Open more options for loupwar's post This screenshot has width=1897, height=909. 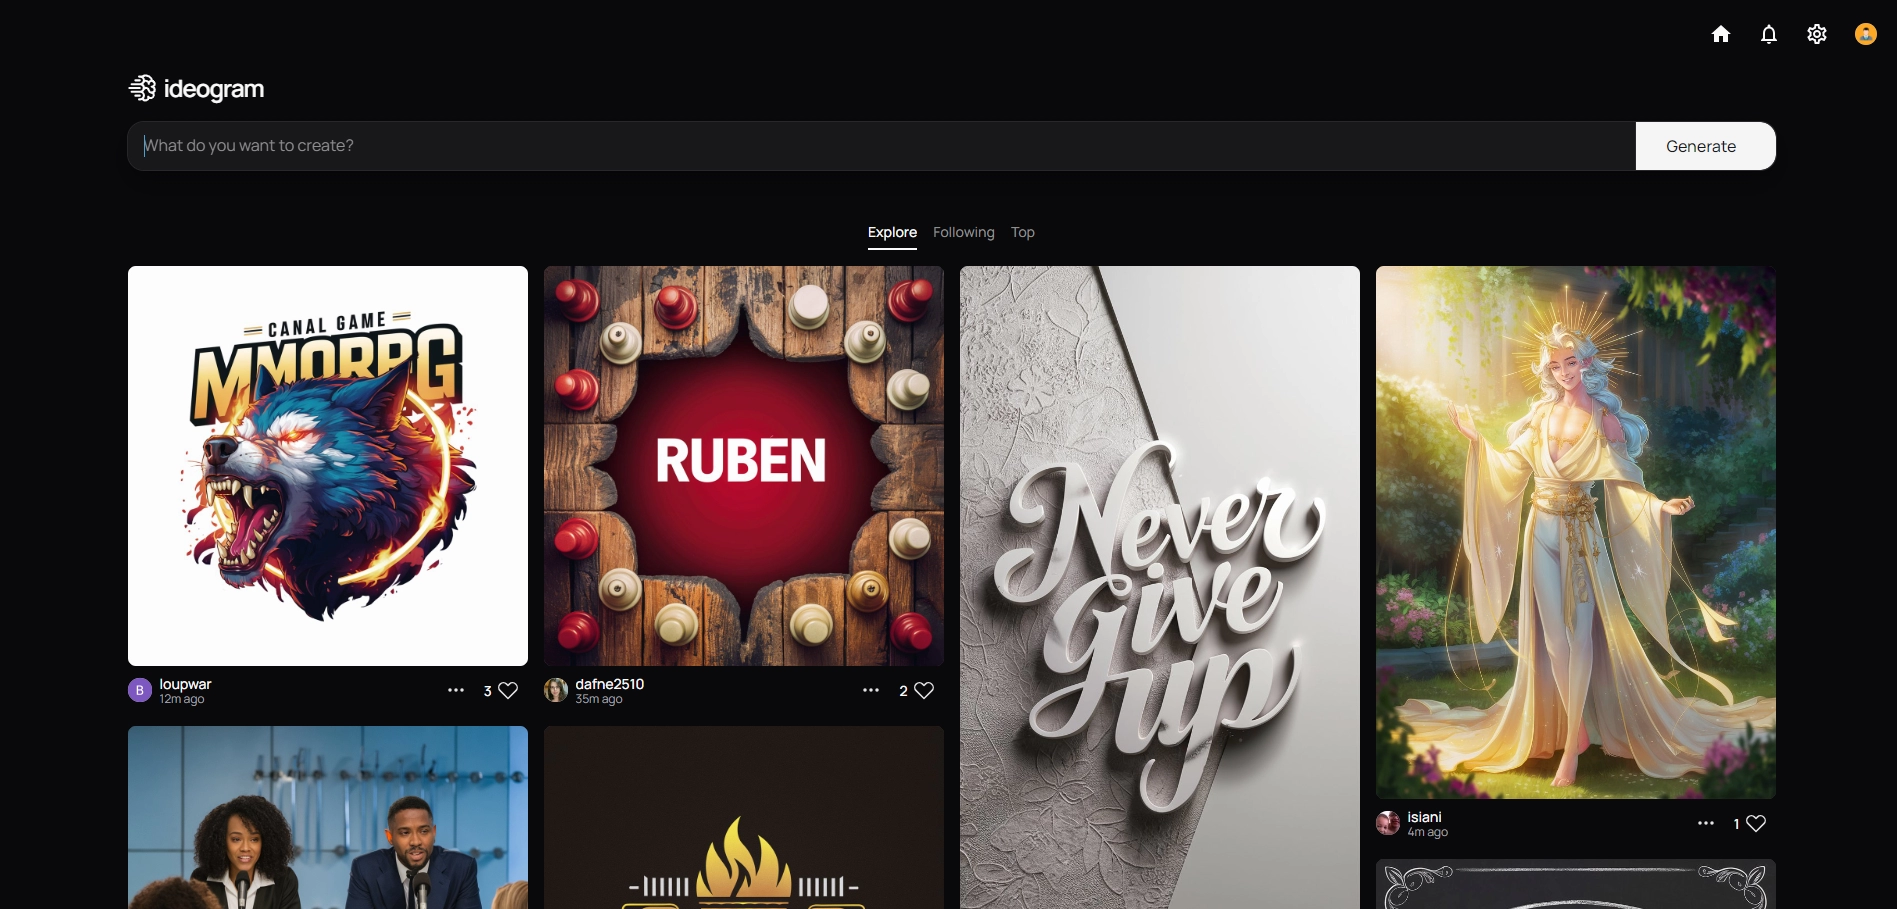click(x=456, y=690)
